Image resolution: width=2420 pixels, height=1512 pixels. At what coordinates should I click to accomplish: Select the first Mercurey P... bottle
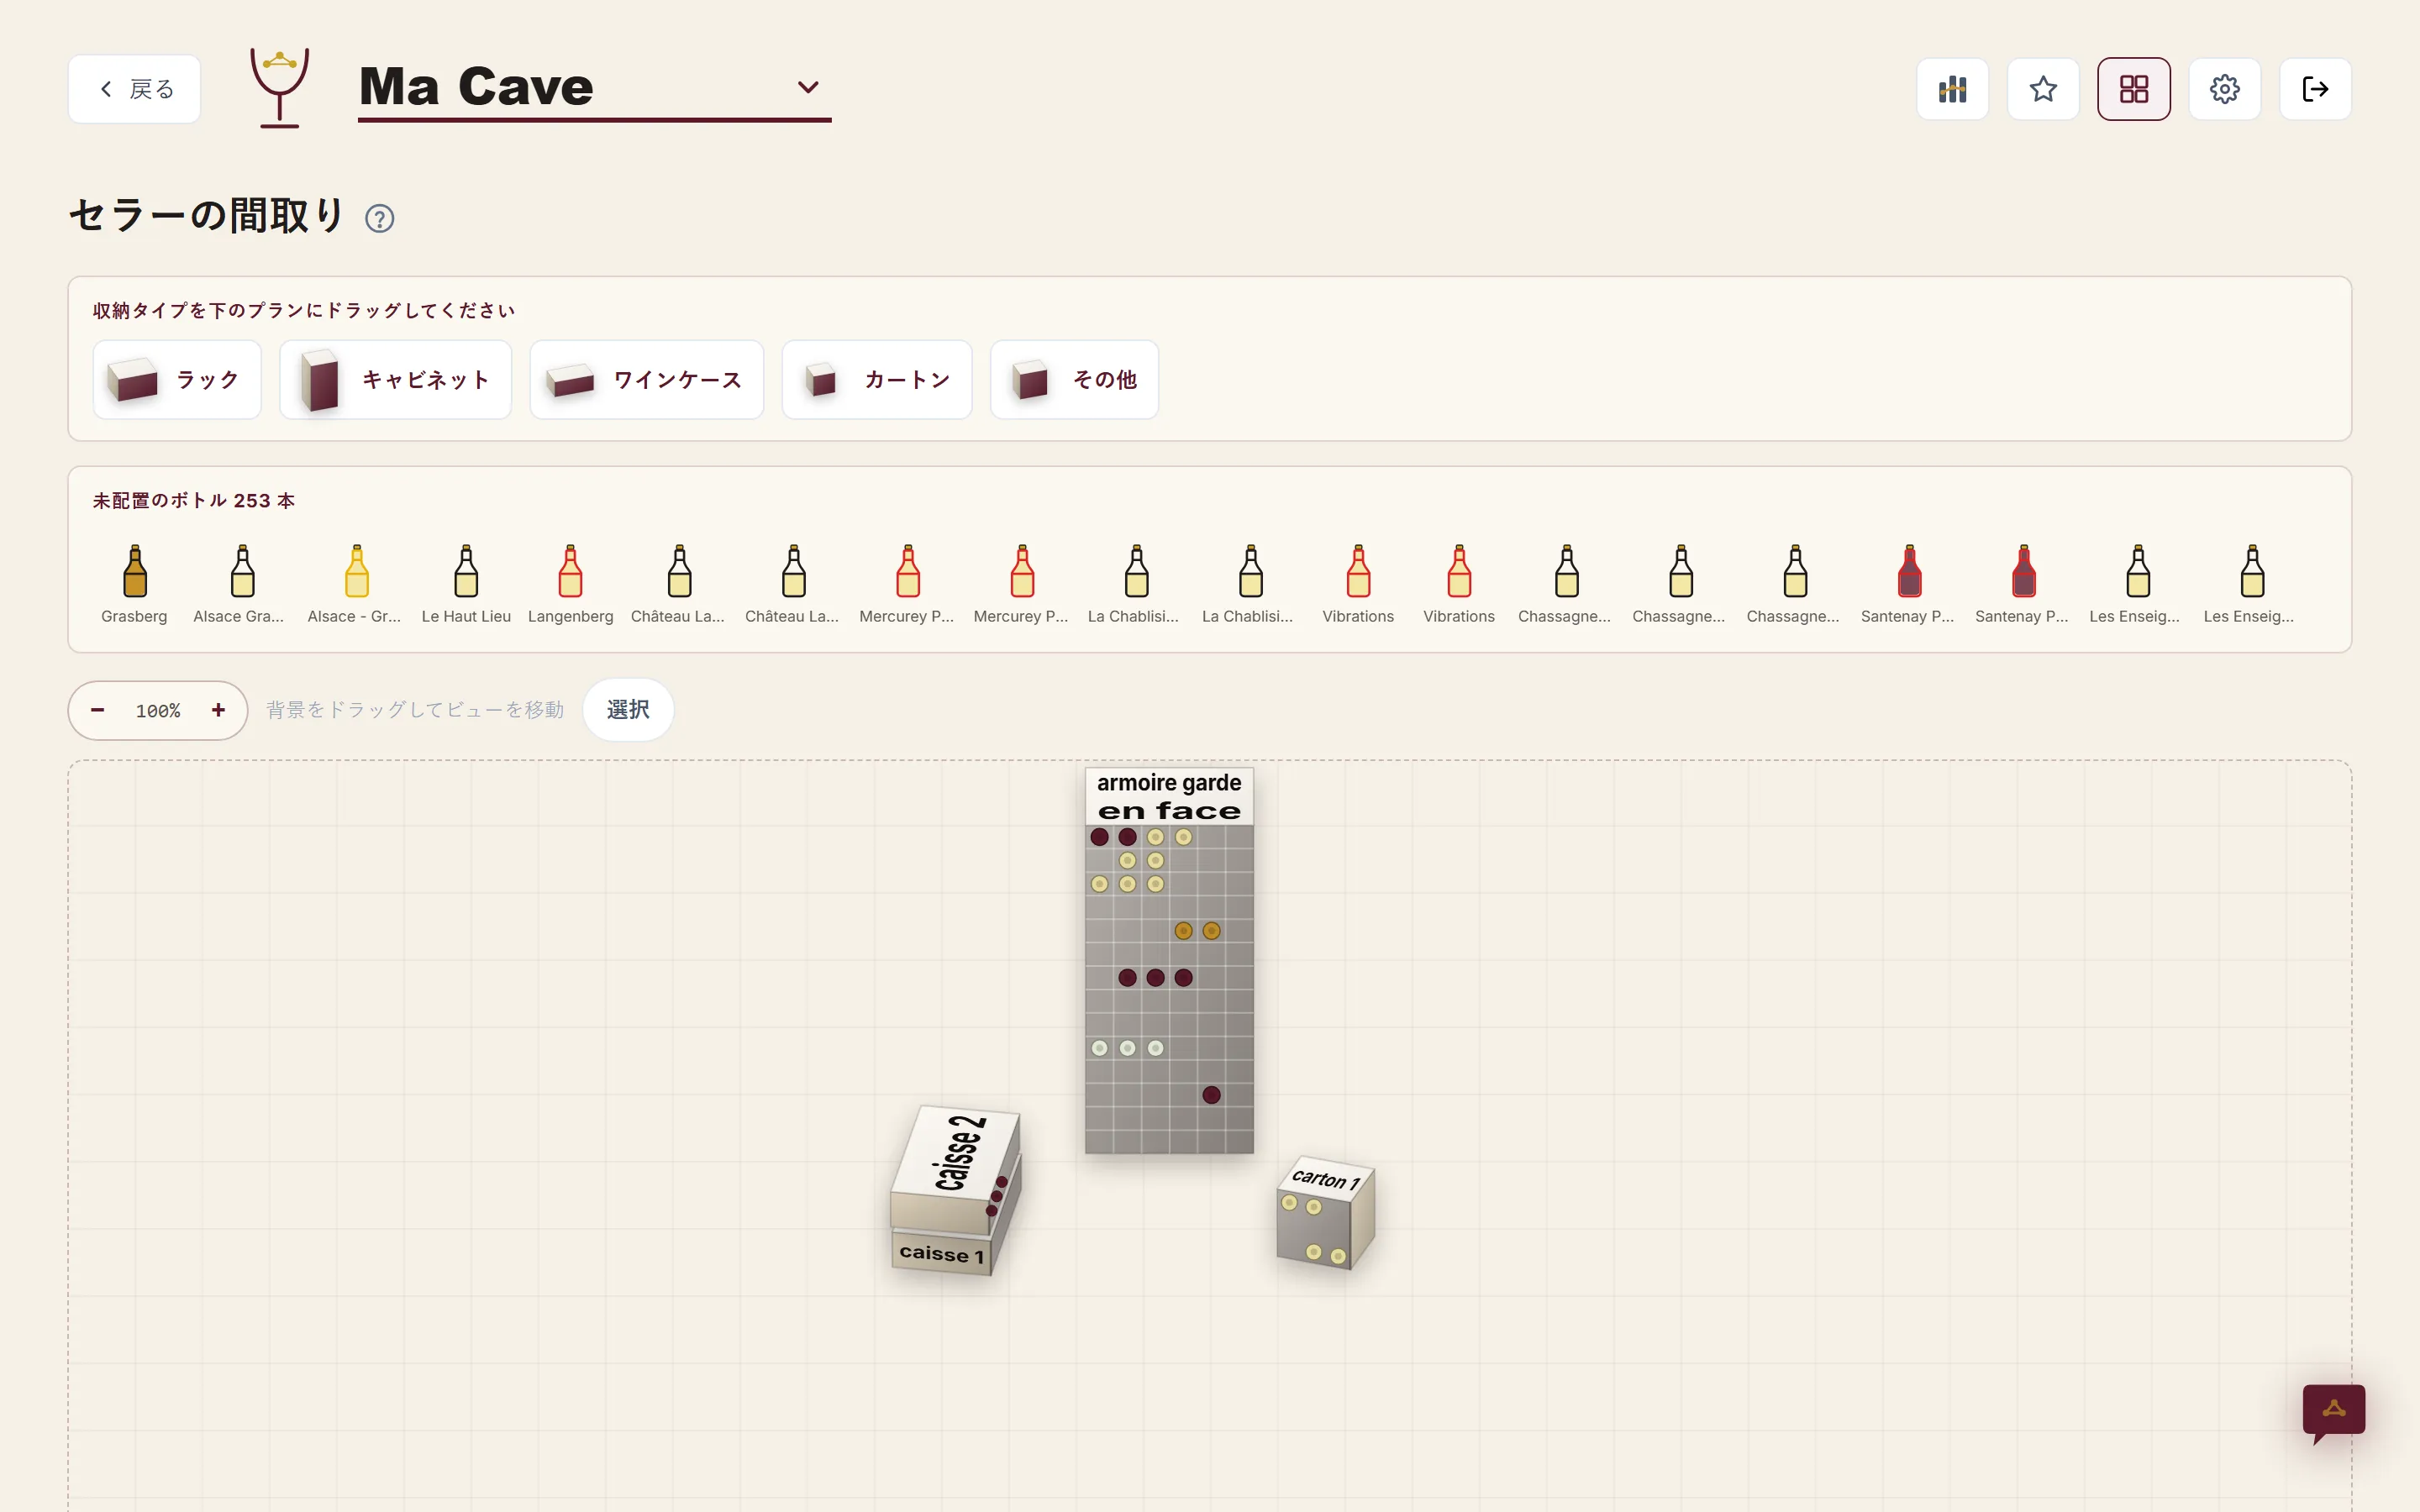[x=907, y=585]
